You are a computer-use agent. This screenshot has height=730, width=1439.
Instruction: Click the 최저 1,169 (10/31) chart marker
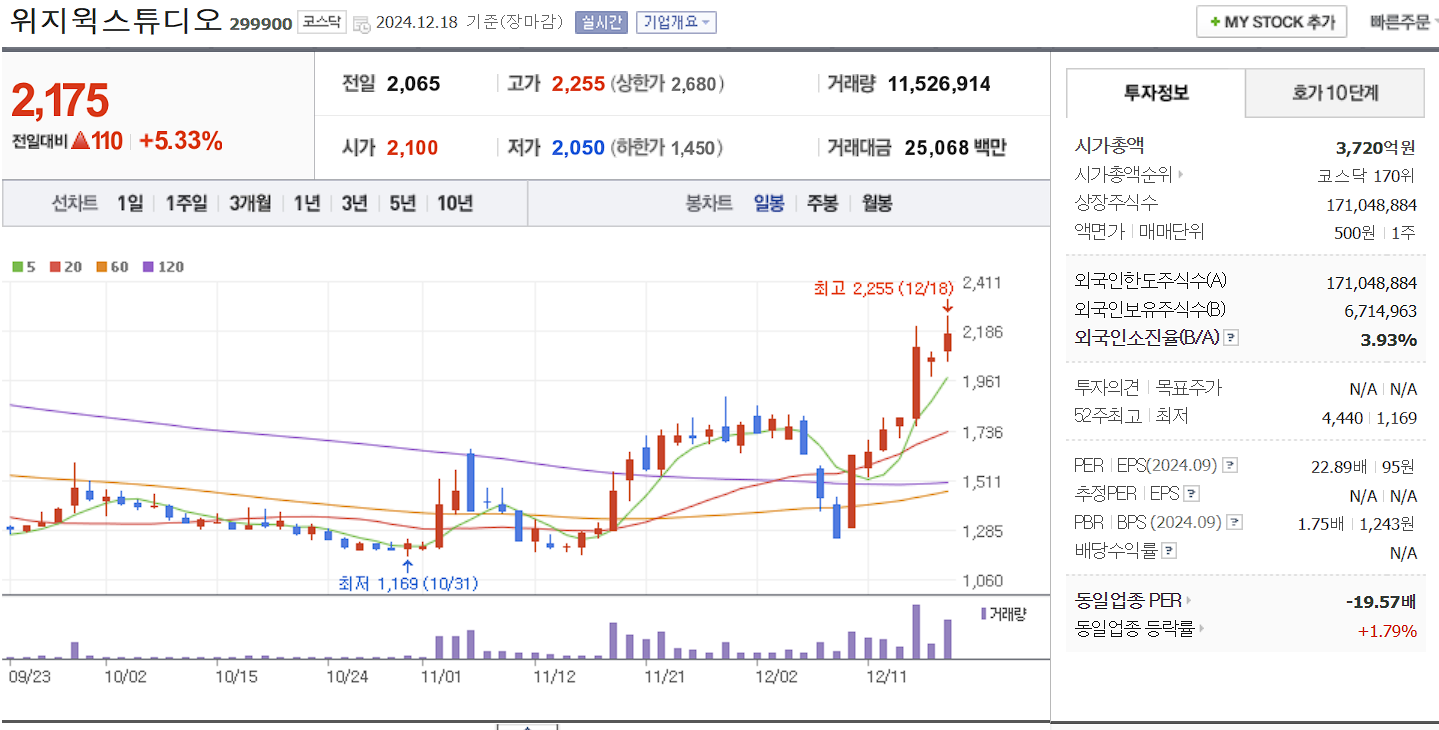click(x=408, y=583)
